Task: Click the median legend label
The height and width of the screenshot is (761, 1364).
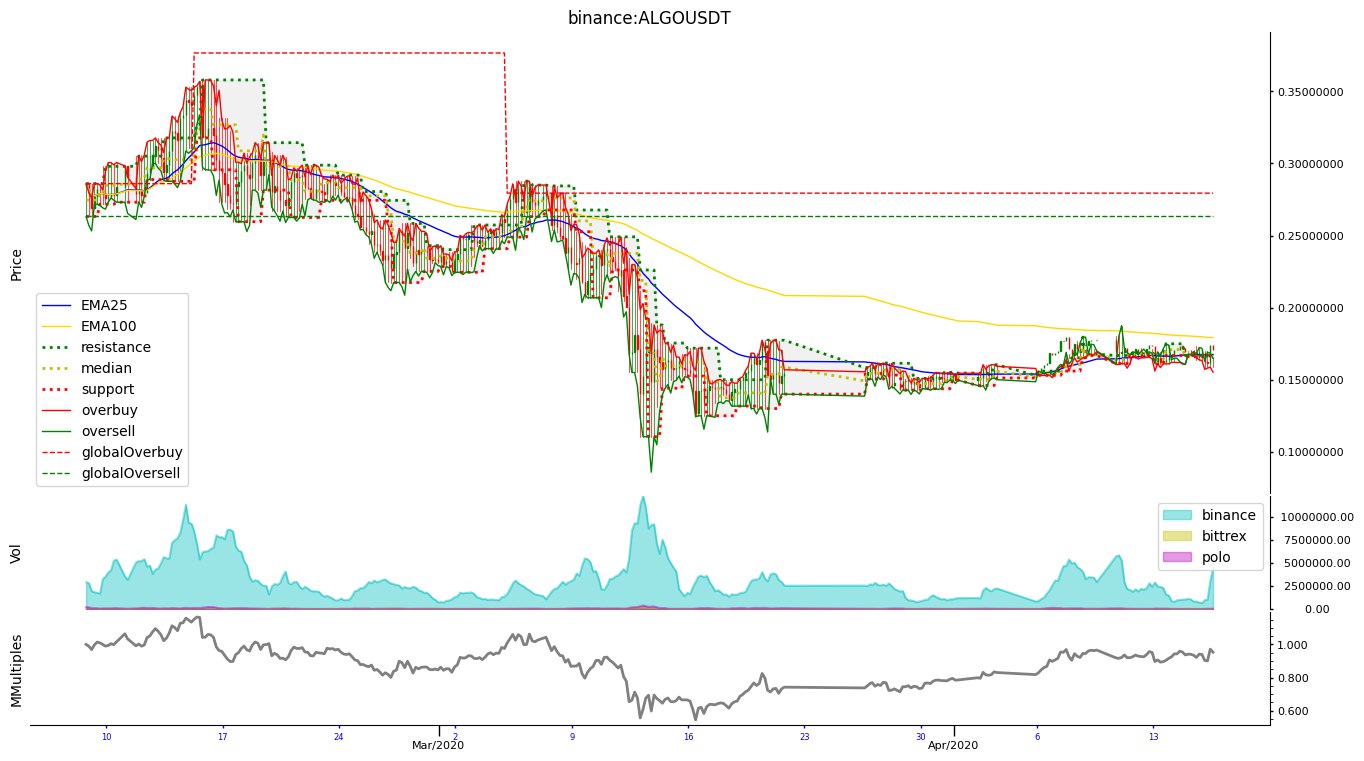Action: click(105, 367)
